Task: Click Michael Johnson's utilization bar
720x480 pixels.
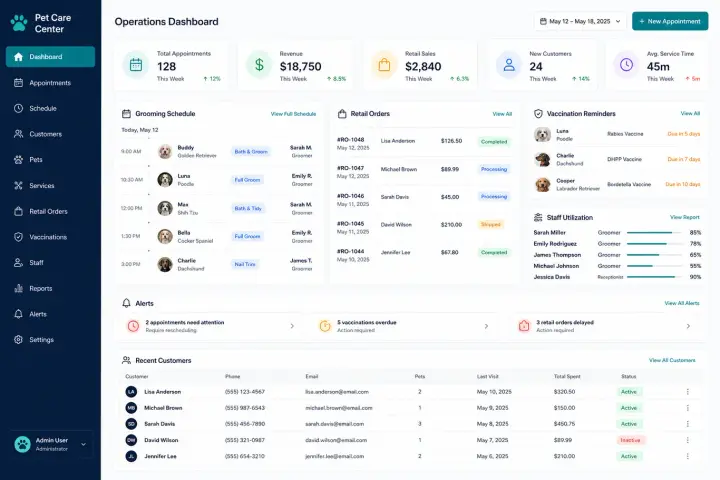Action: click(x=654, y=266)
